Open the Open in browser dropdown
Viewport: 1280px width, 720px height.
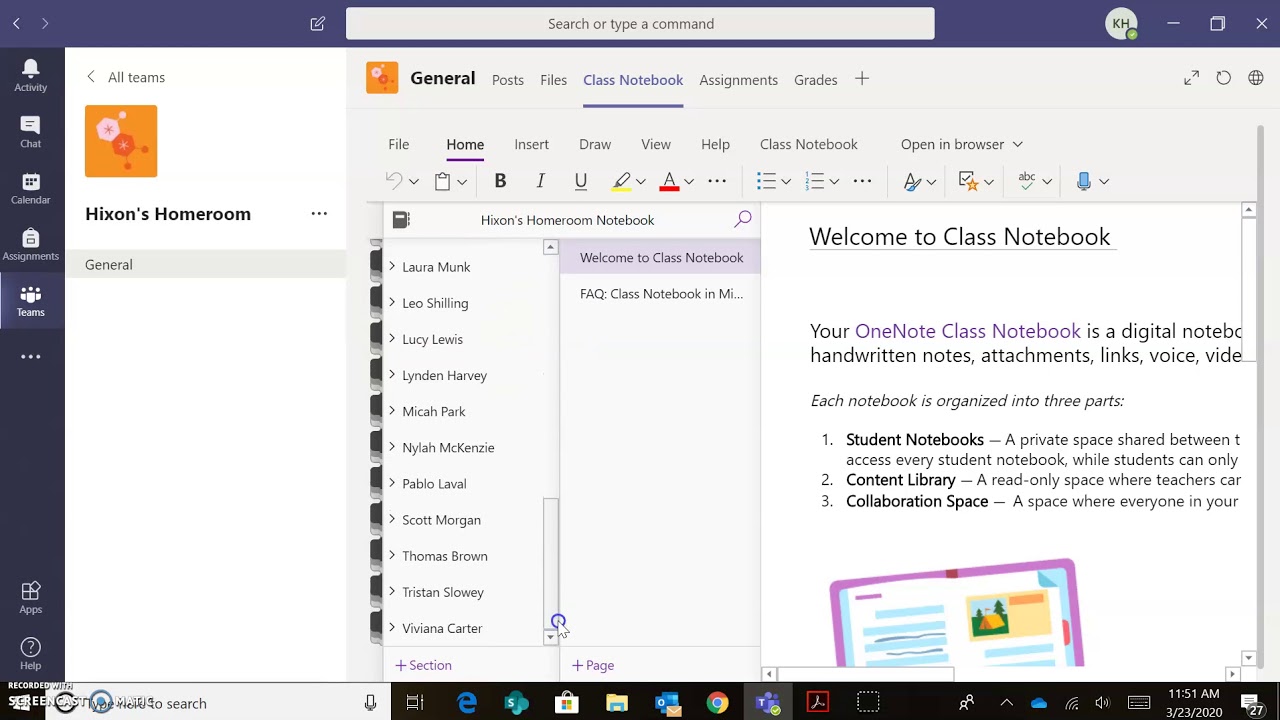pos(962,144)
